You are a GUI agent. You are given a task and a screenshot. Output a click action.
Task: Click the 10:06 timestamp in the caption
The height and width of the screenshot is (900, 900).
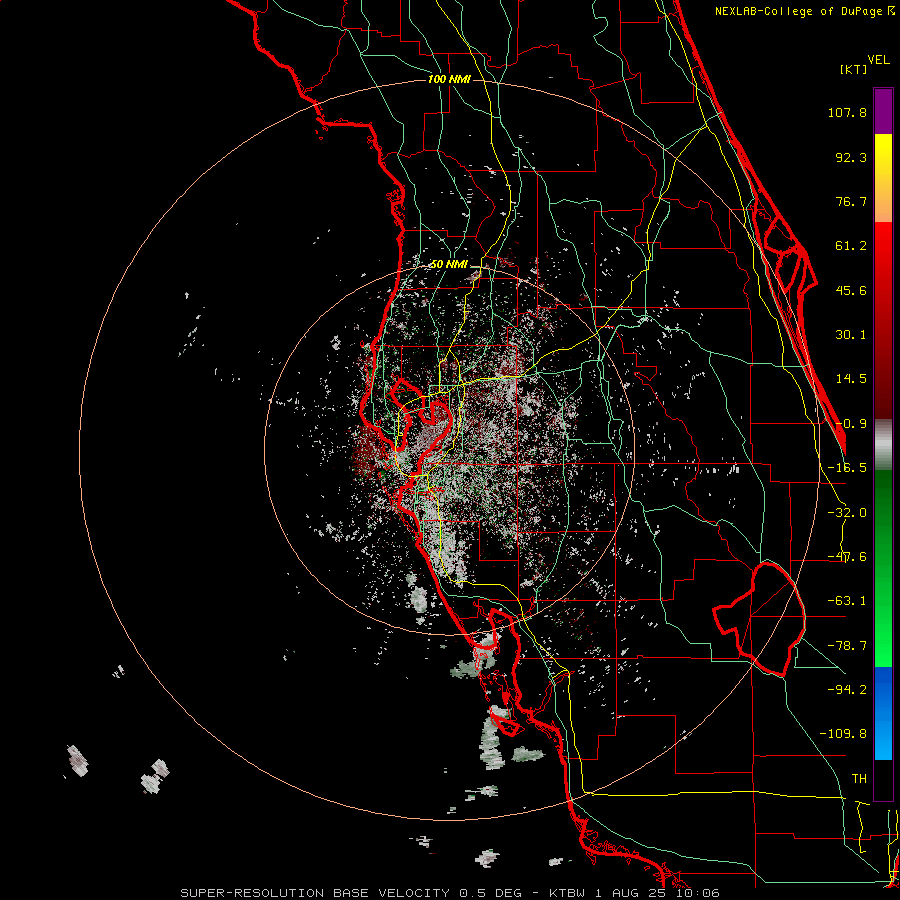[700, 893]
